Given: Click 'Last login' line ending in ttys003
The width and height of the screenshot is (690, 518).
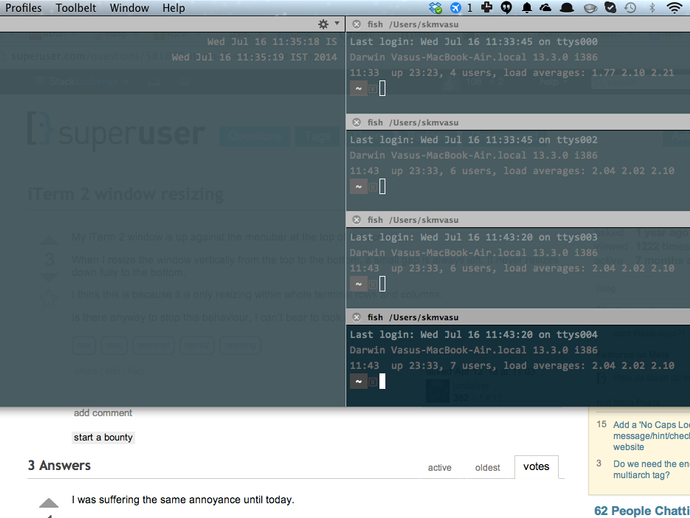Looking at the screenshot, I should click(x=473, y=237).
